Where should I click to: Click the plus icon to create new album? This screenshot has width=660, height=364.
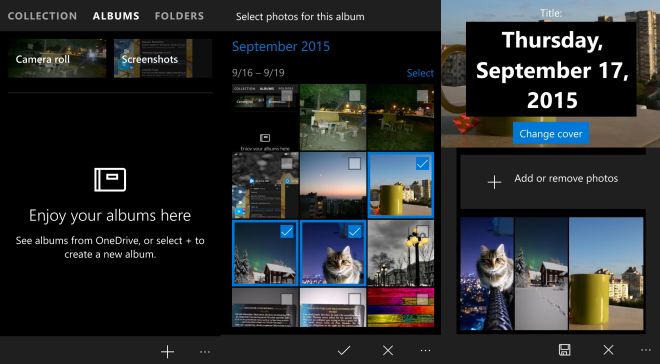pos(167,351)
